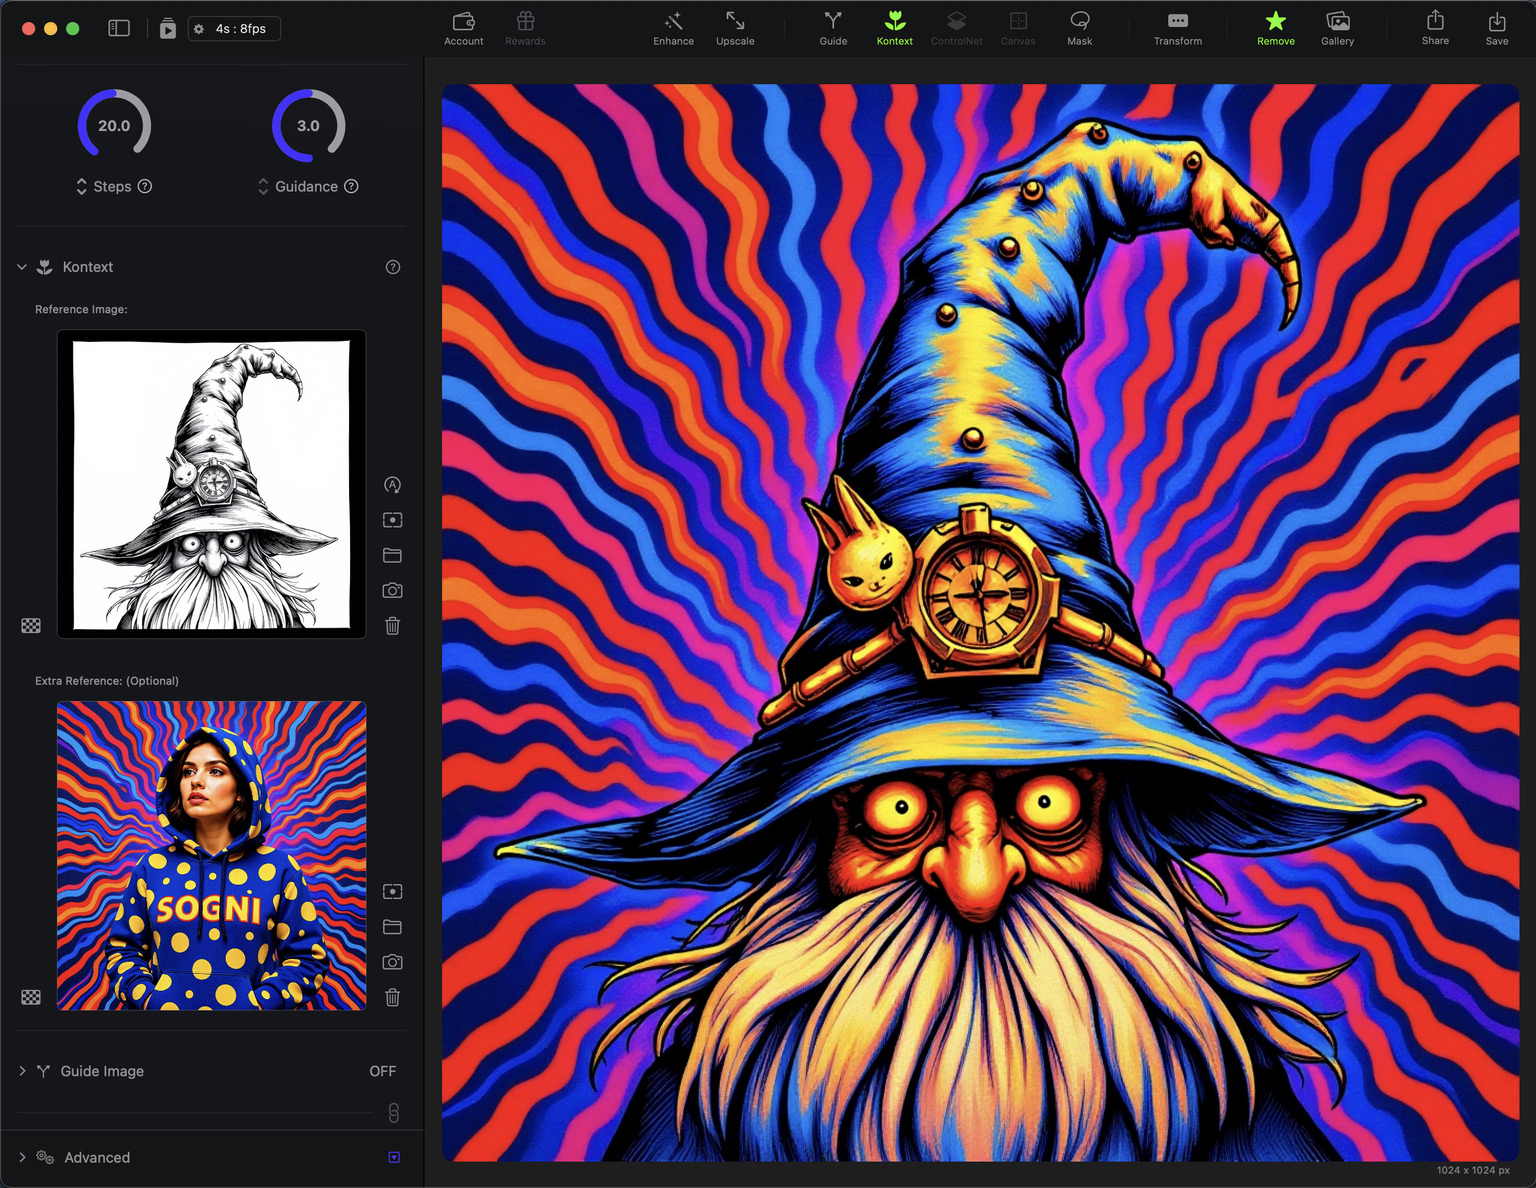The image size is (1536, 1188).
Task: Click the Share icon
Action: pyautogui.click(x=1435, y=28)
